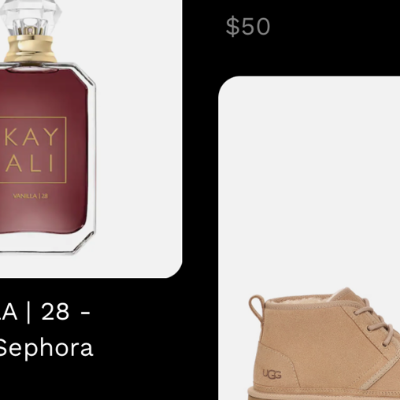Click the "KAY" letters on the bottle label
Screen dimensions: 400x400
point(32,137)
